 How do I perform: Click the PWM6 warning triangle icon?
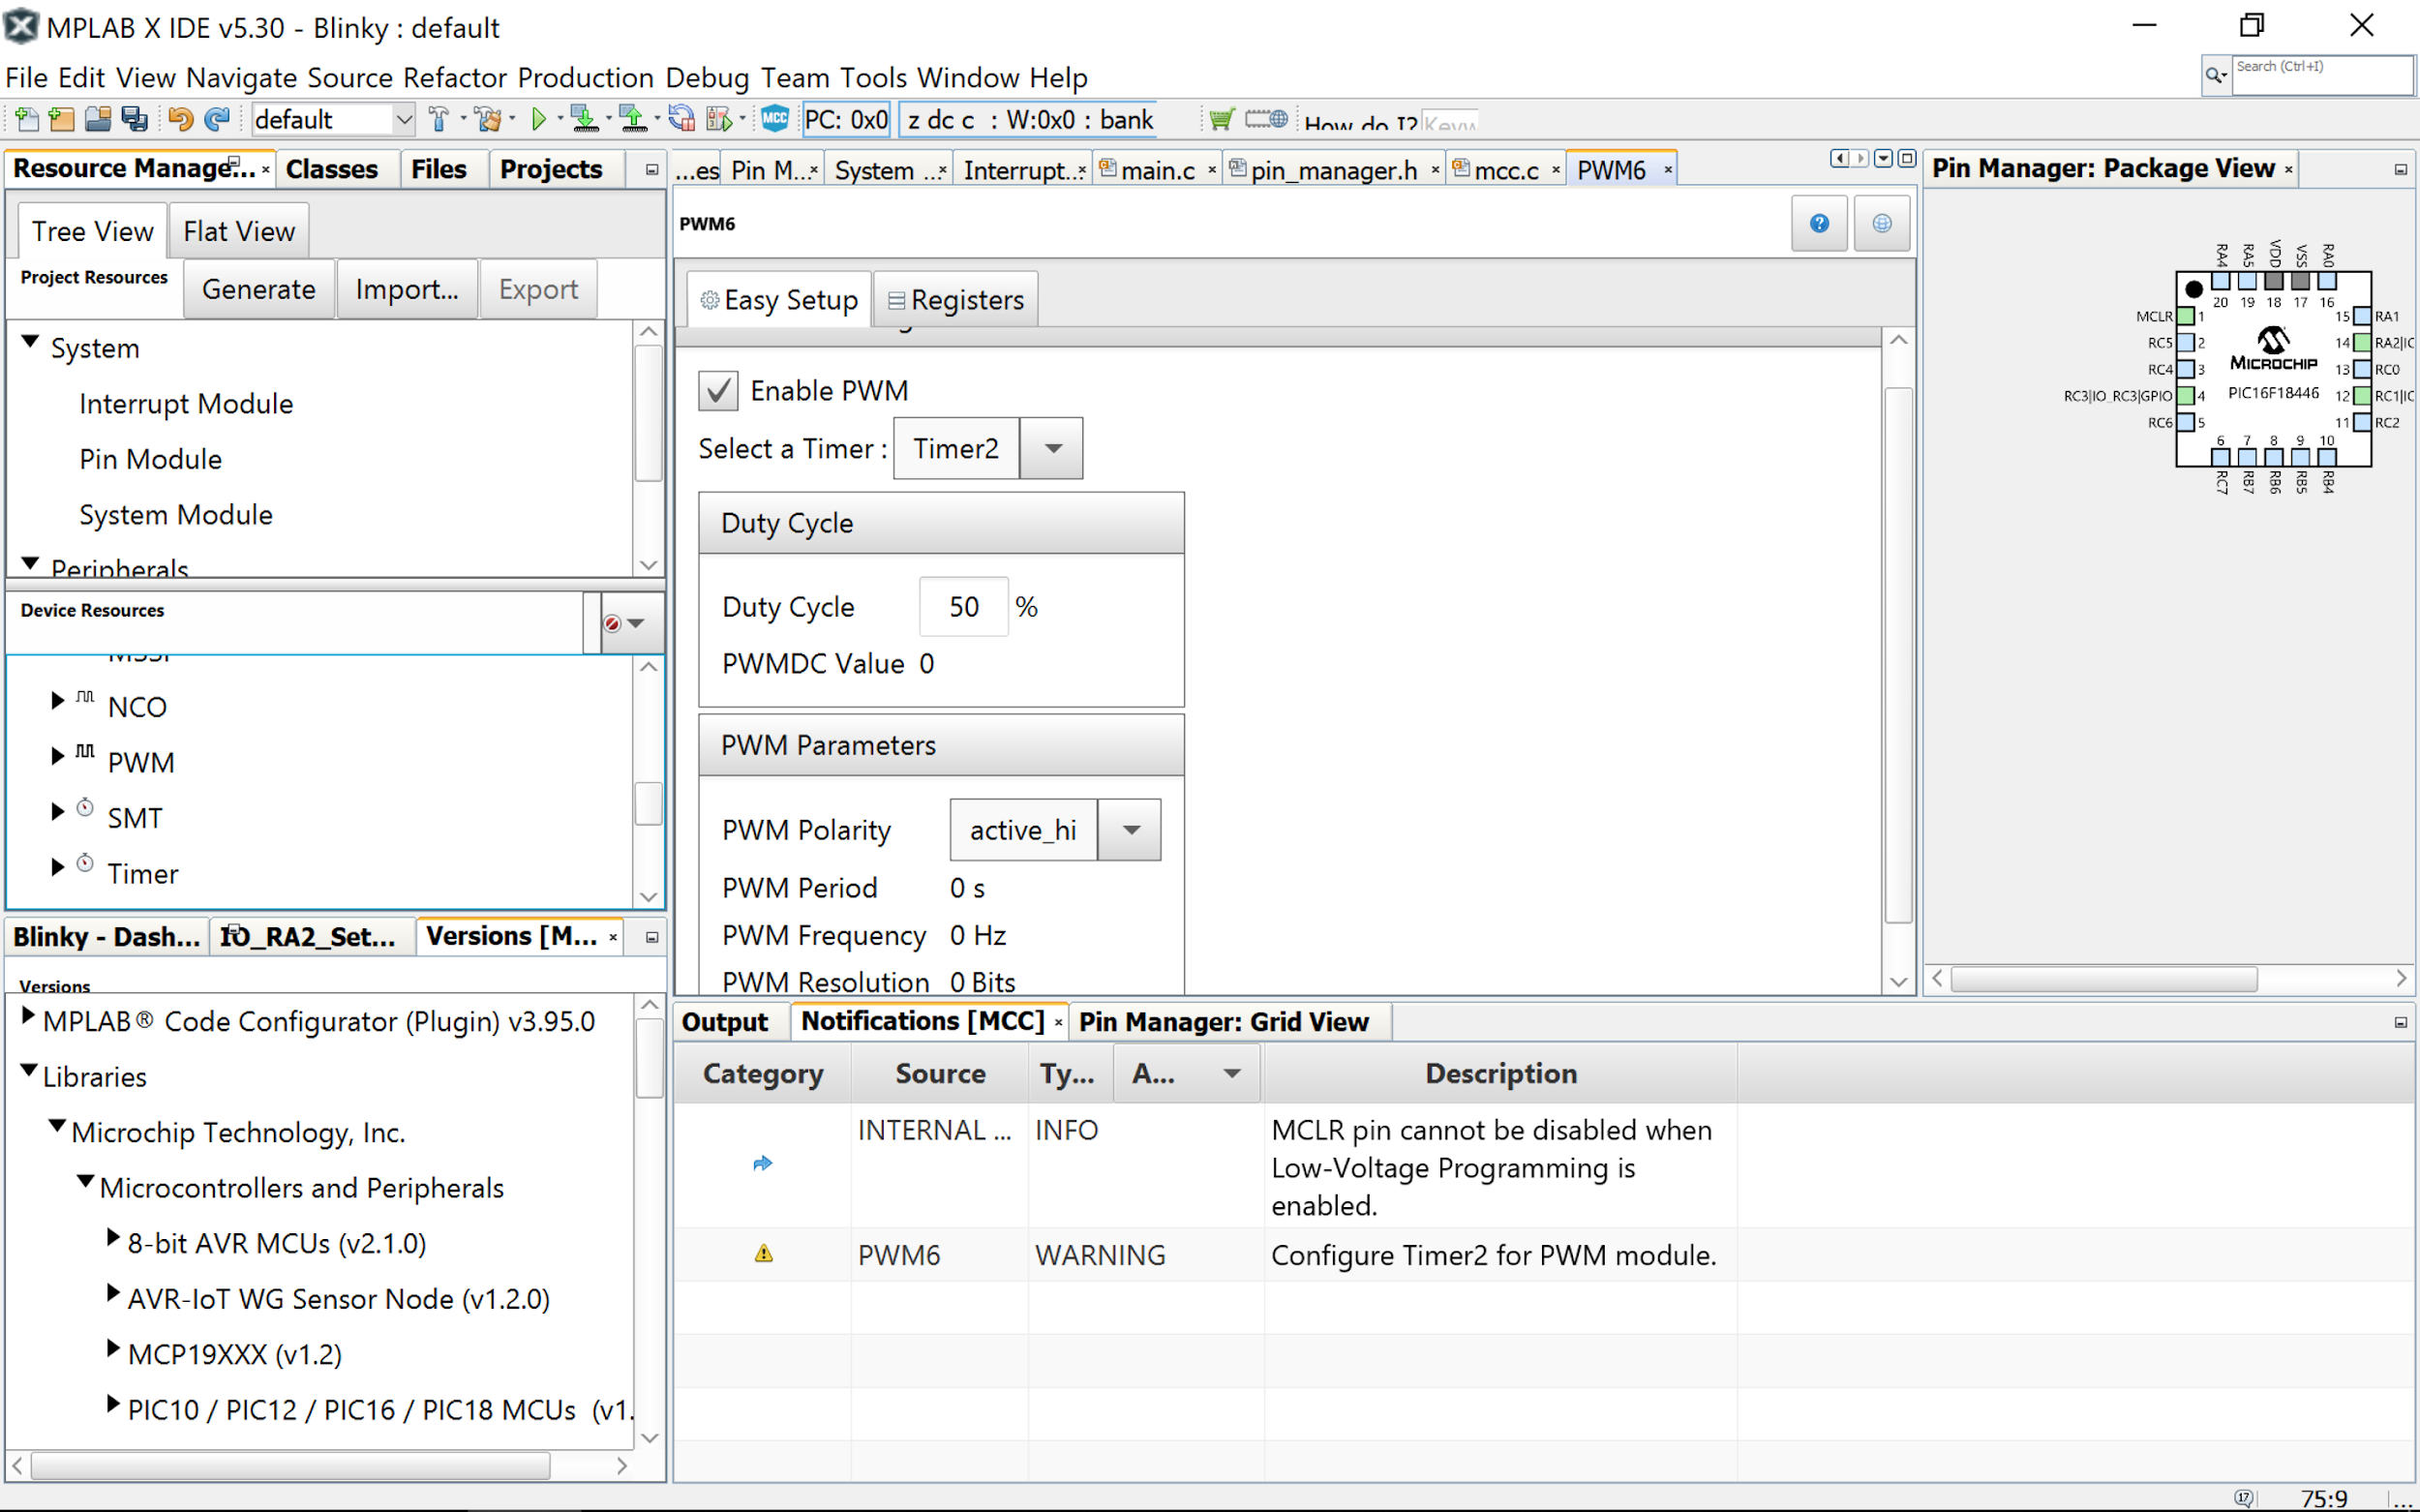[764, 1254]
